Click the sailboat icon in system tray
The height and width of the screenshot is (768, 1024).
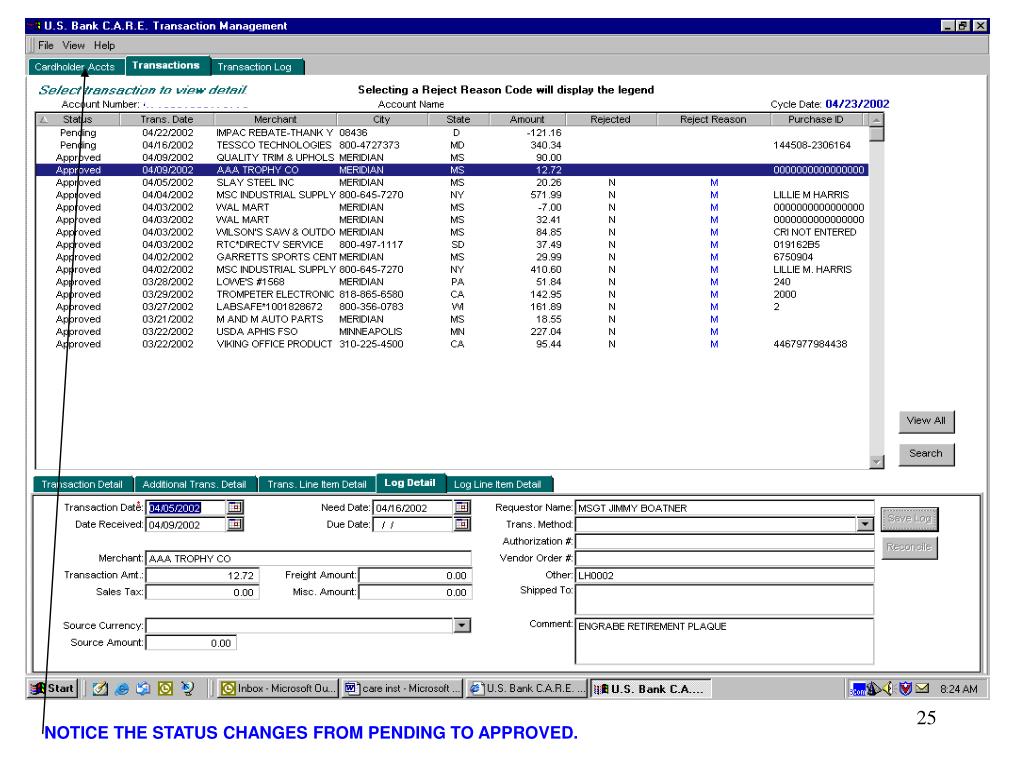click(x=873, y=688)
